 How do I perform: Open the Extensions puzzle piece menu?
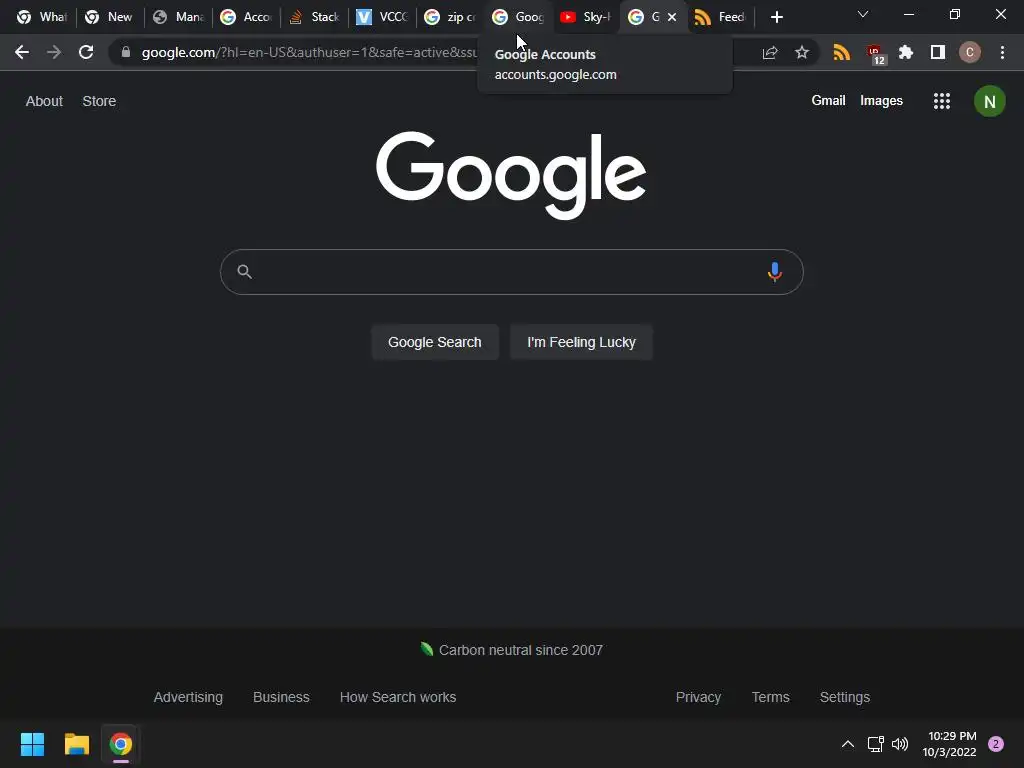point(906,52)
